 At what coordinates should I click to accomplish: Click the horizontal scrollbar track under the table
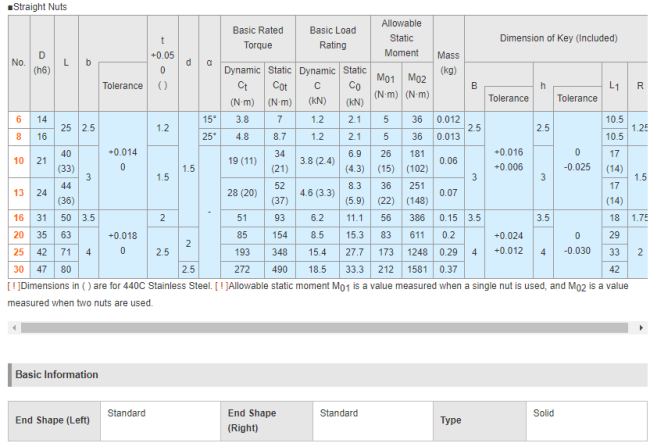tap(330, 327)
